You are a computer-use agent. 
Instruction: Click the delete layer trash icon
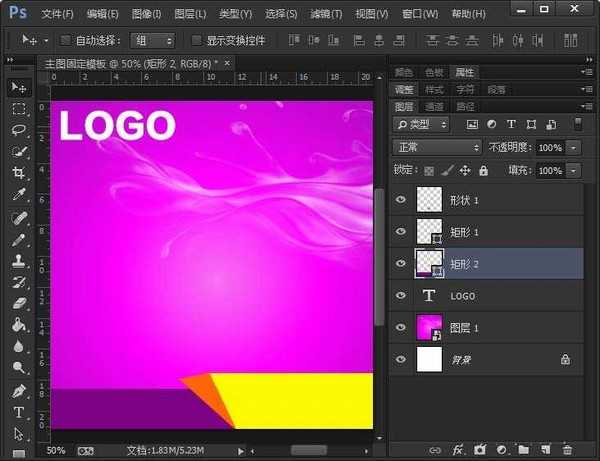click(568, 450)
